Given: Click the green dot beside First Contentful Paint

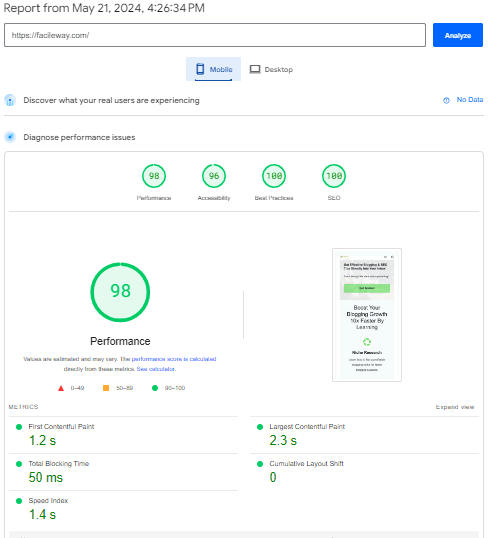Looking at the screenshot, I should click(19, 427).
